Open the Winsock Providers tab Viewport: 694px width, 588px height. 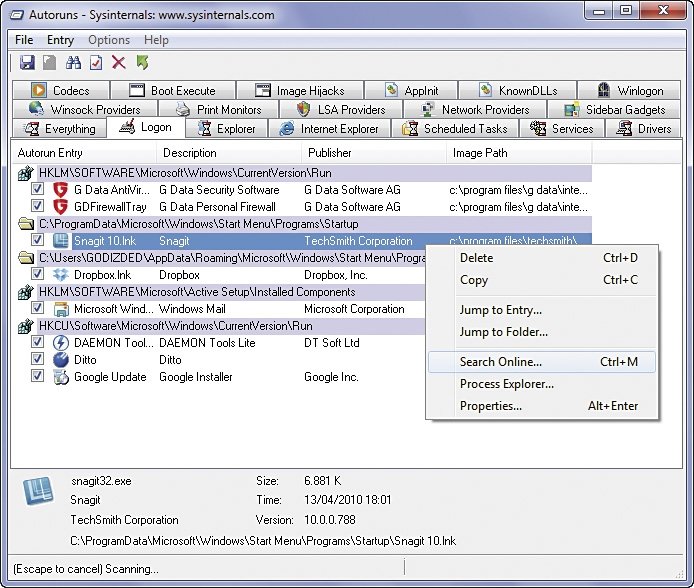85,109
